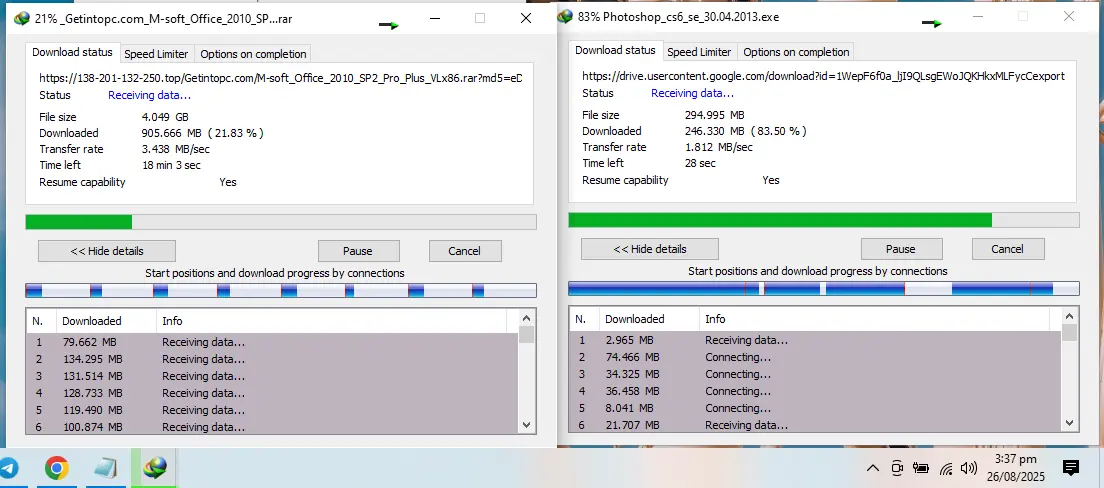Click IDM icon in Office download title bar
The width and height of the screenshot is (1104, 488).
tap(22, 19)
